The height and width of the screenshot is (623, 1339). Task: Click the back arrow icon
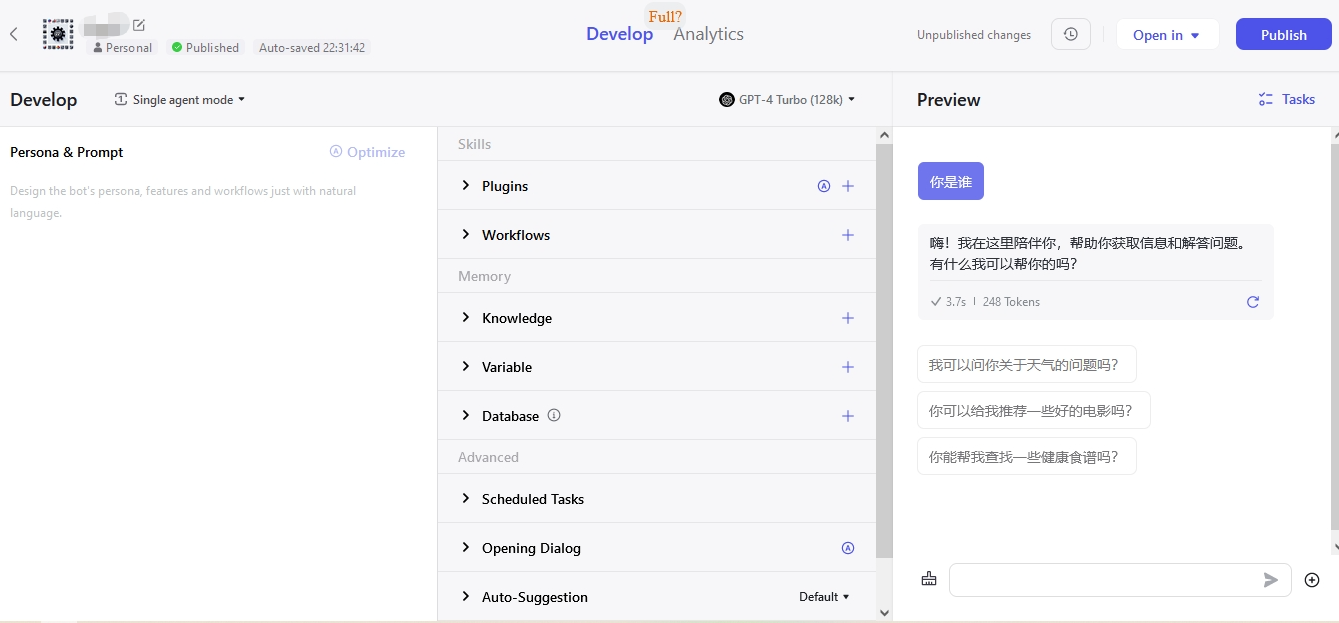(x=14, y=34)
